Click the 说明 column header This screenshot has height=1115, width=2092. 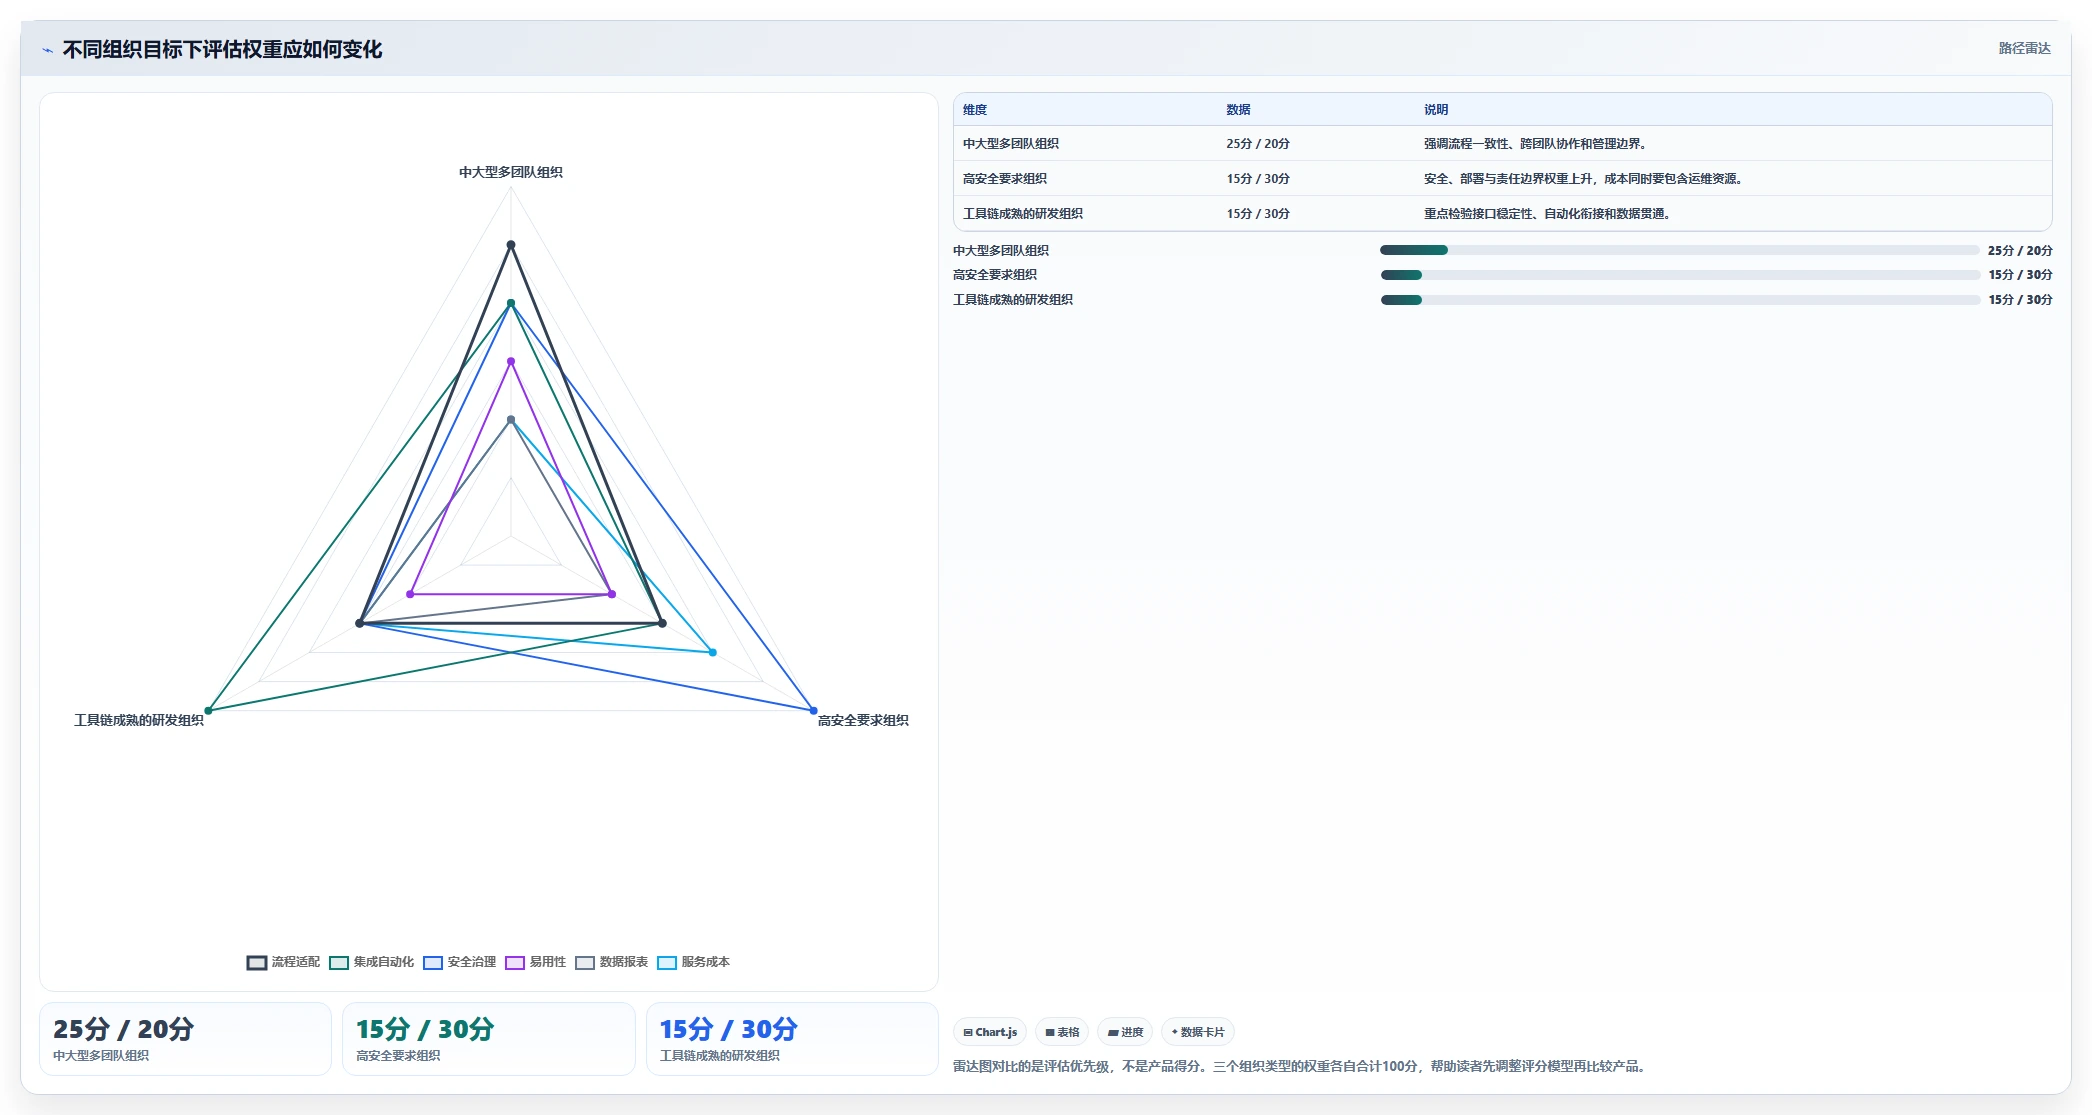(1436, 110)
